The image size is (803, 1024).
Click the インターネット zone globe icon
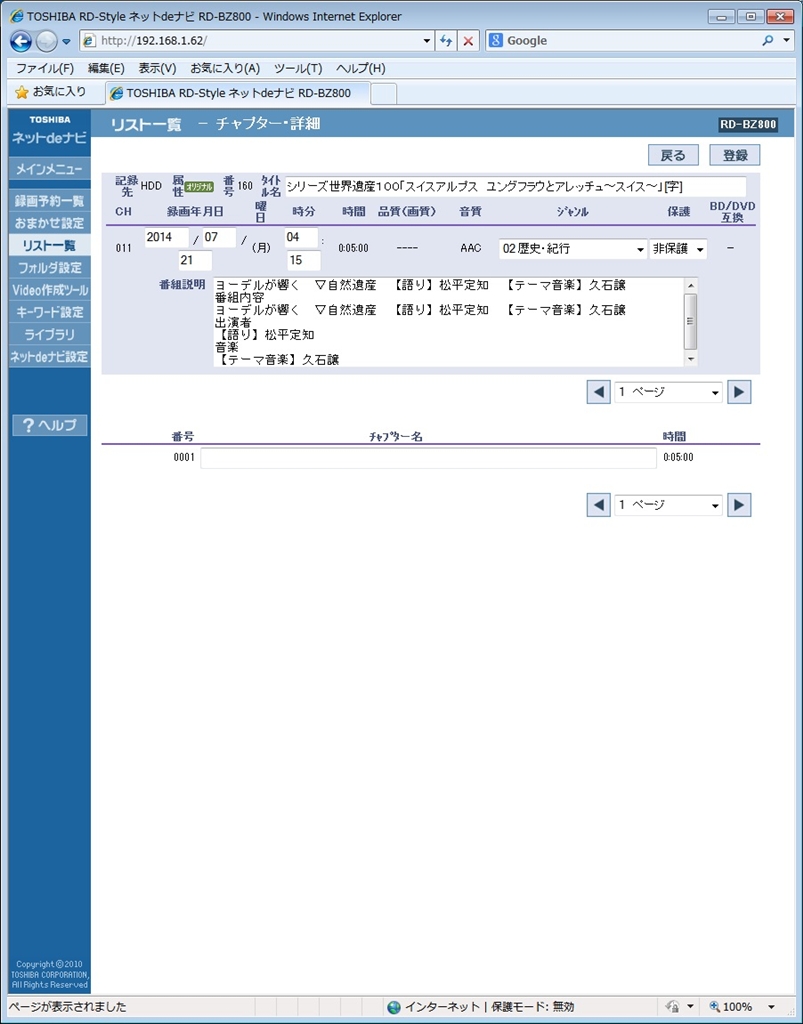394,1007
